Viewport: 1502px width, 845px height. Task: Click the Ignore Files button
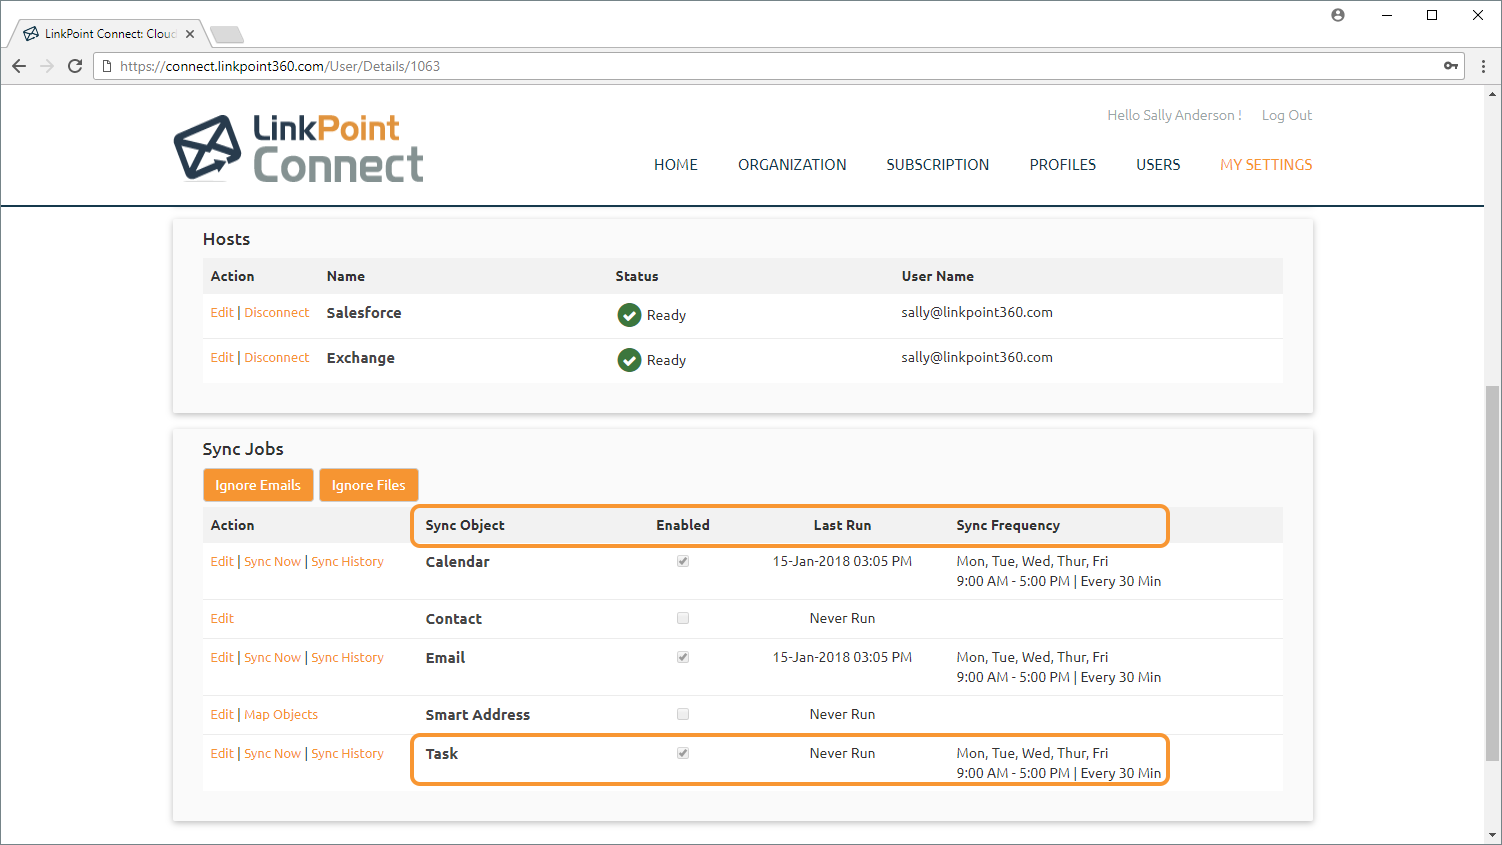tap(369, 485)
